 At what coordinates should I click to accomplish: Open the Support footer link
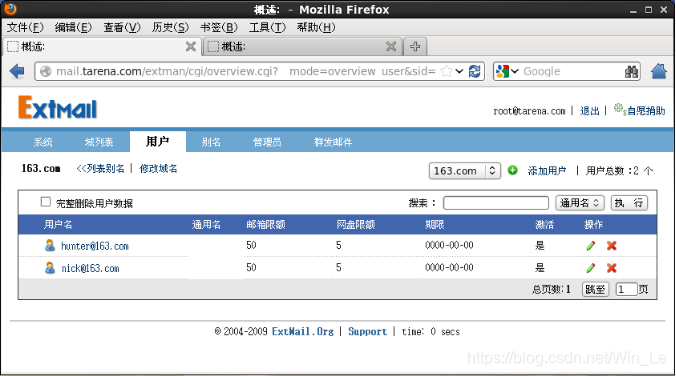[x=368, y=332]
